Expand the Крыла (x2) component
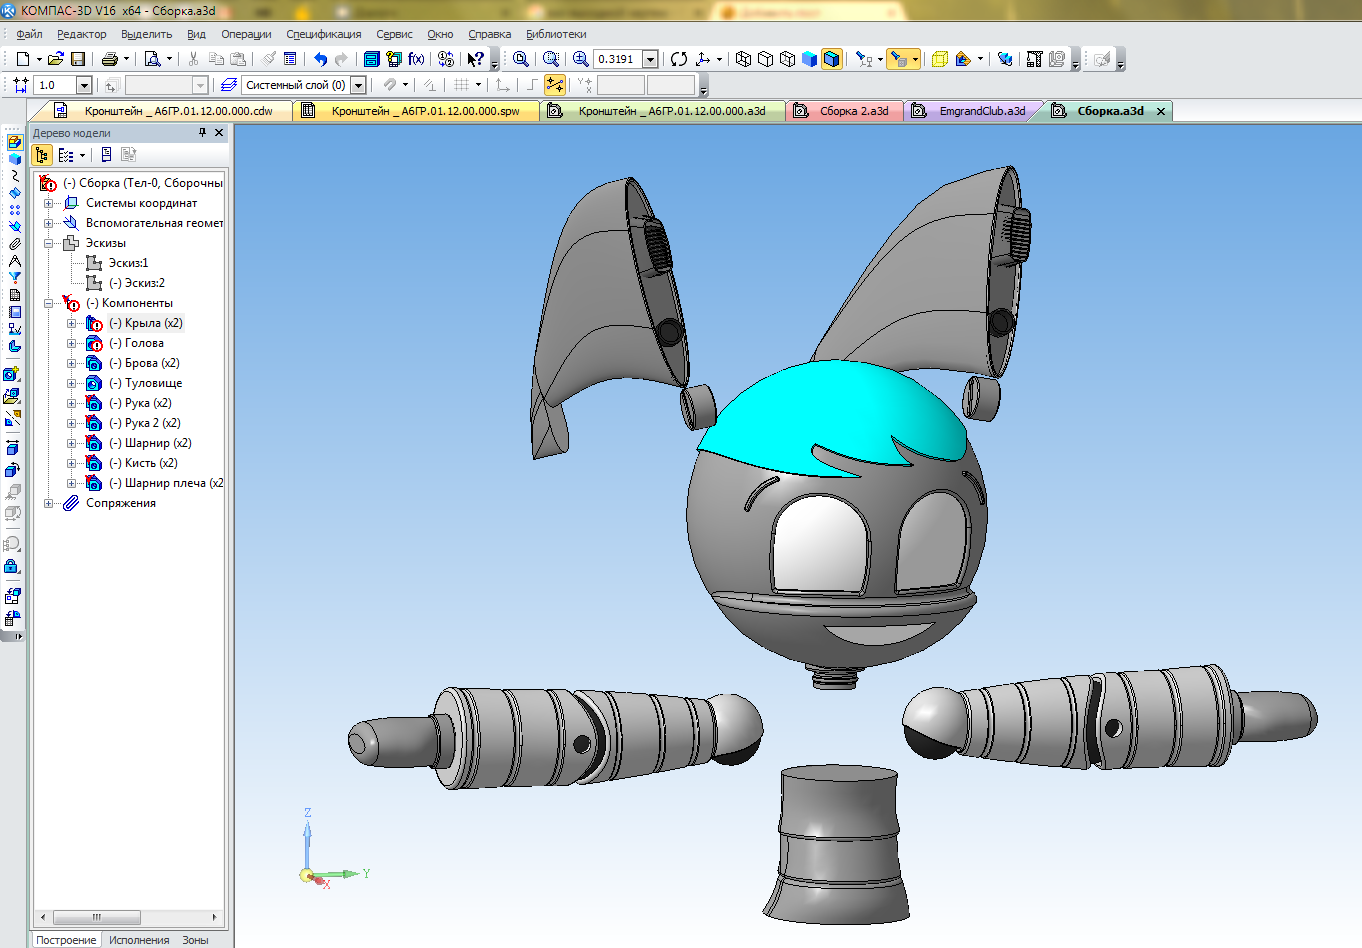Screen dimensions: 1362x948 71,323
